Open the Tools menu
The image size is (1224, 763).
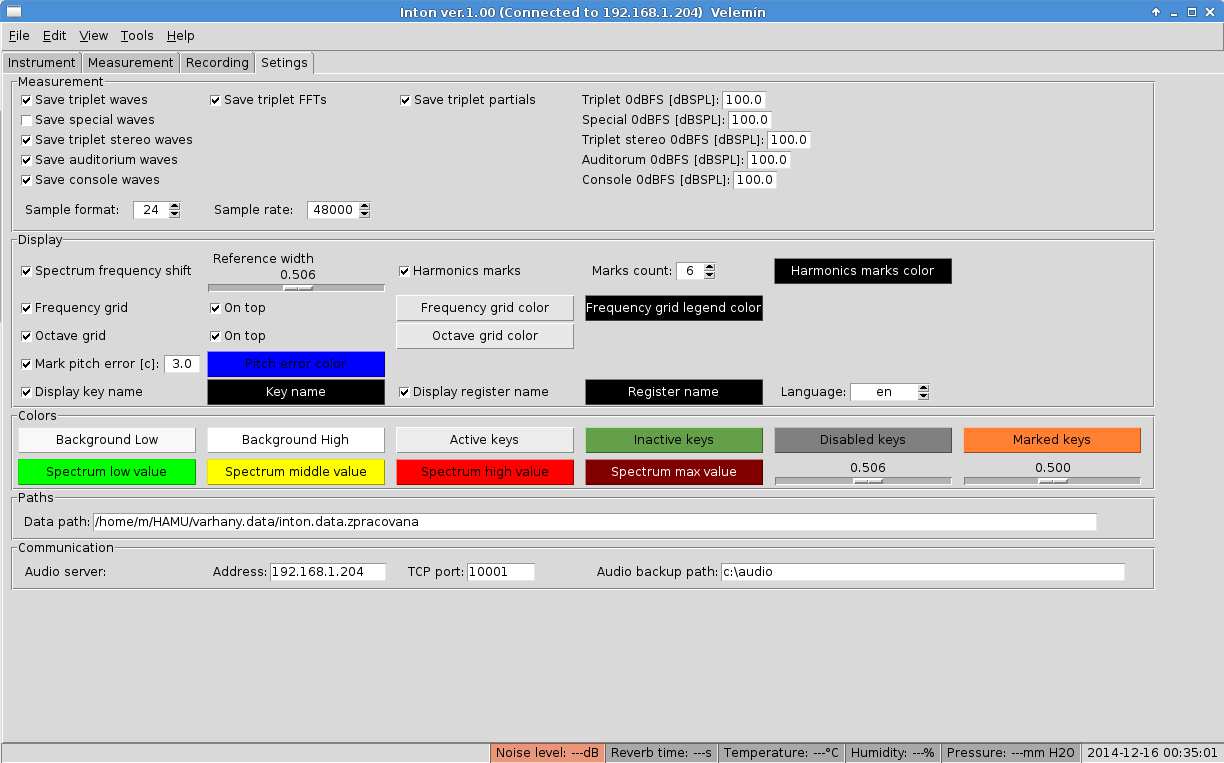[x=137, y=35]
